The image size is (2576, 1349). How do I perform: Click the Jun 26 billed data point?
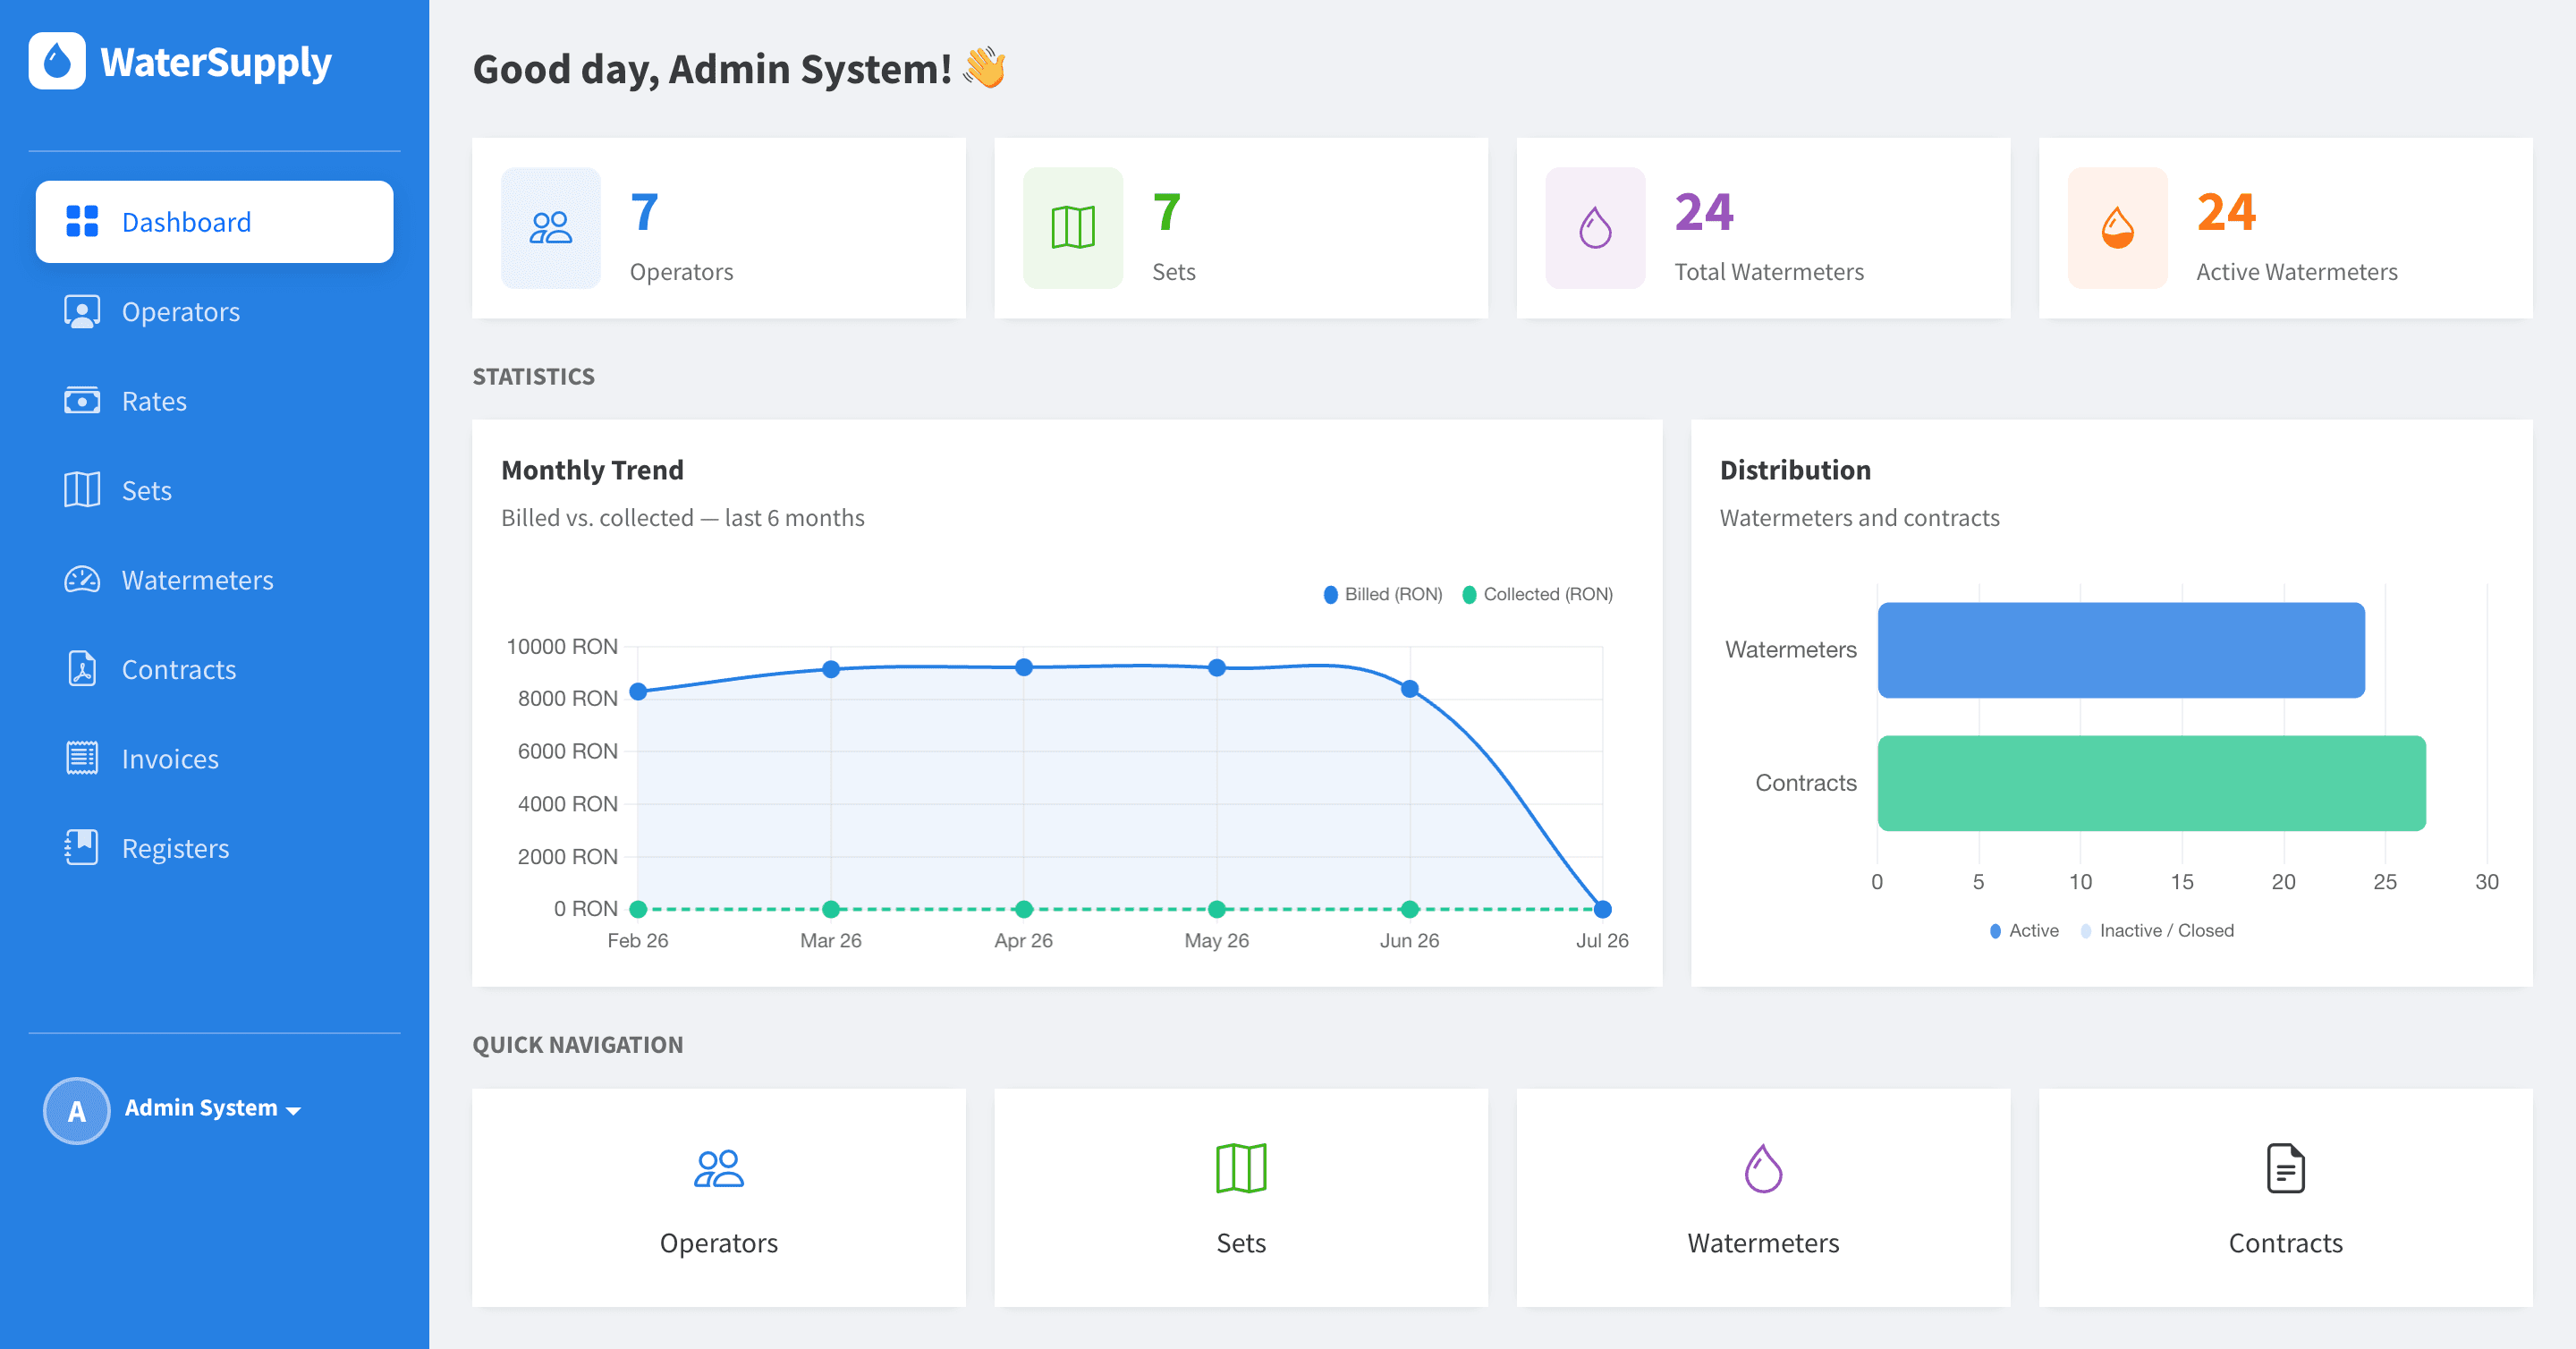[1410, 689]
